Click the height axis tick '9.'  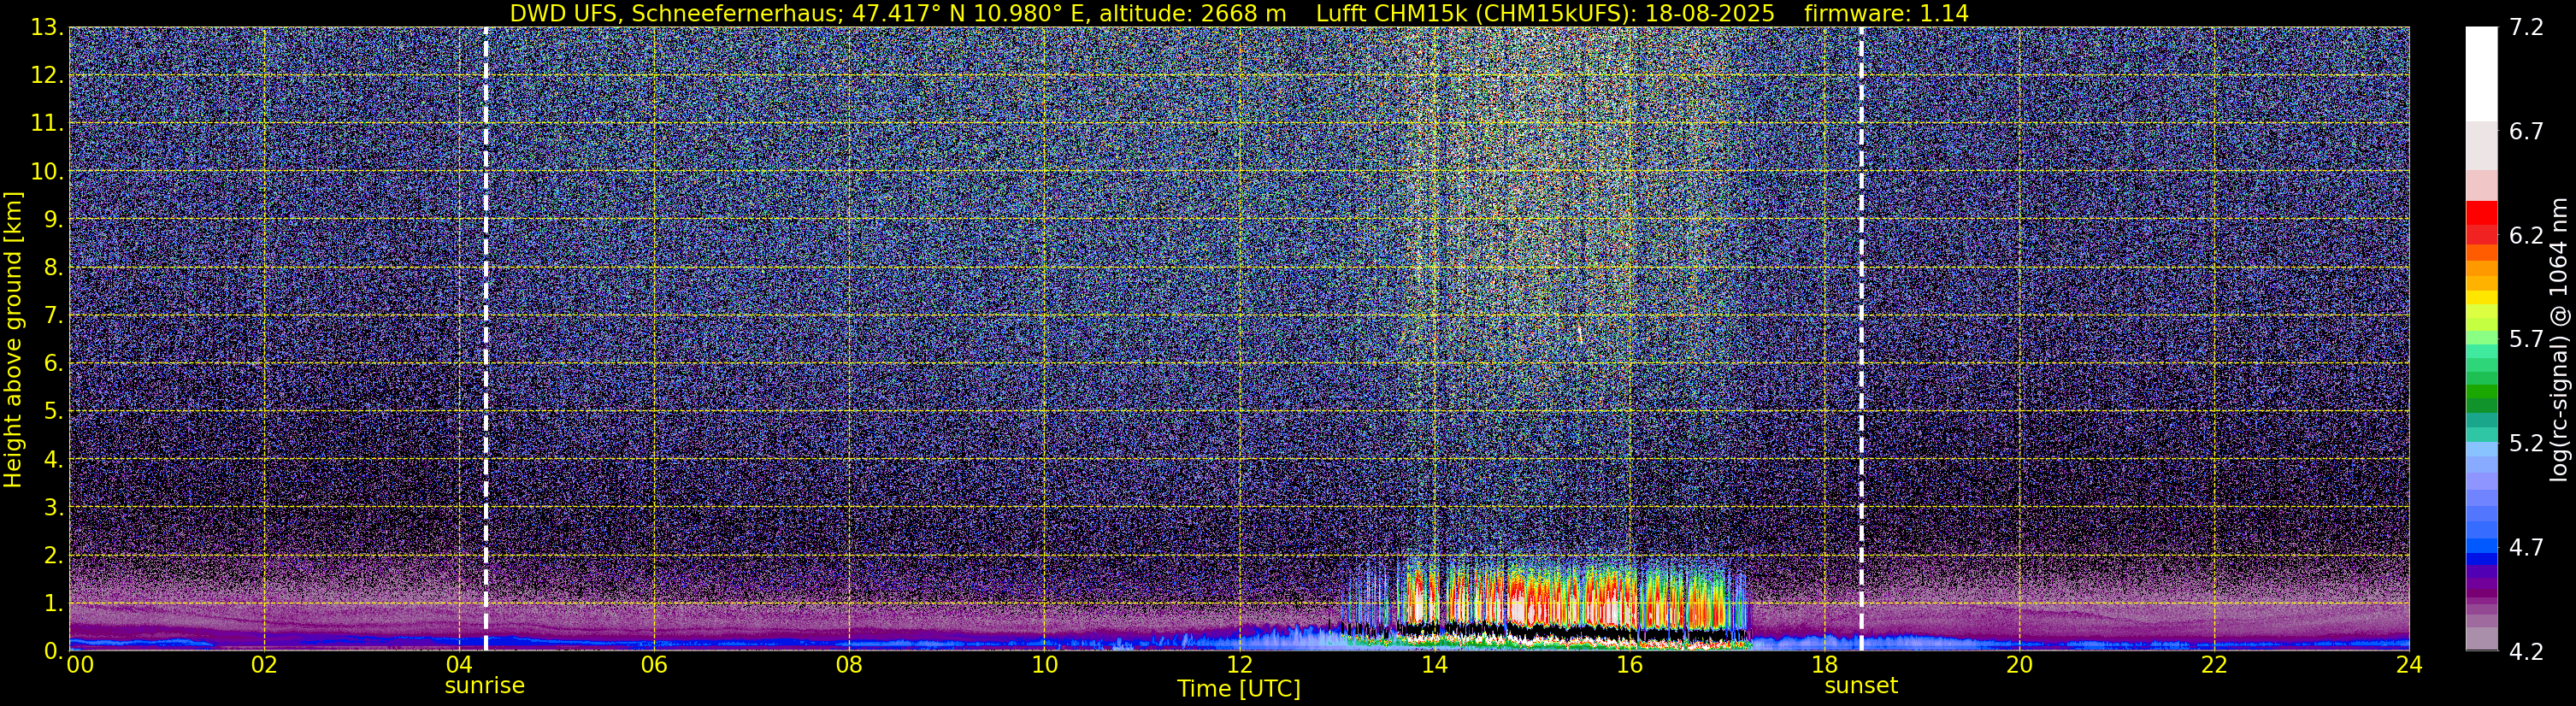coord(52,220)
